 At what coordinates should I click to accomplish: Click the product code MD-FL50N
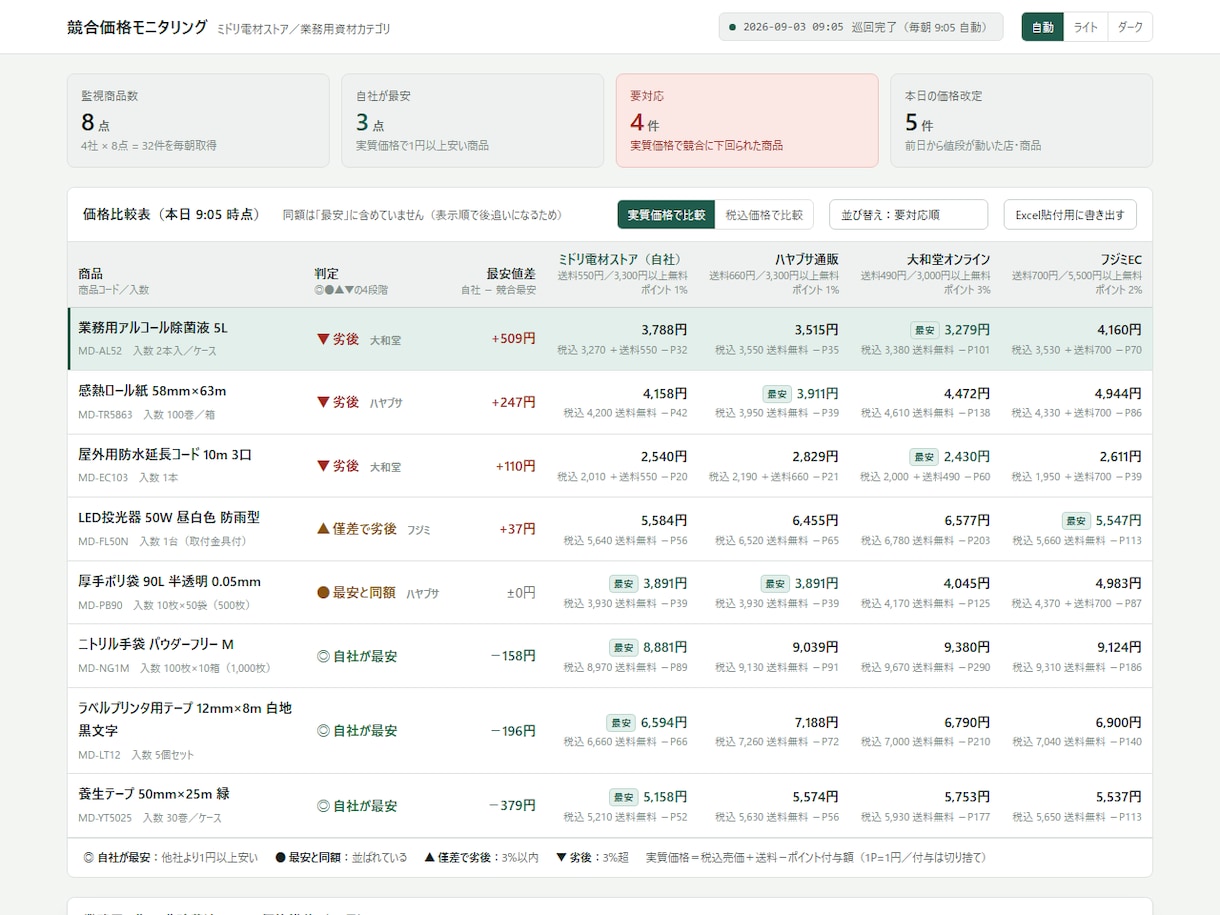pyautogui.click(x=103, y=541)
